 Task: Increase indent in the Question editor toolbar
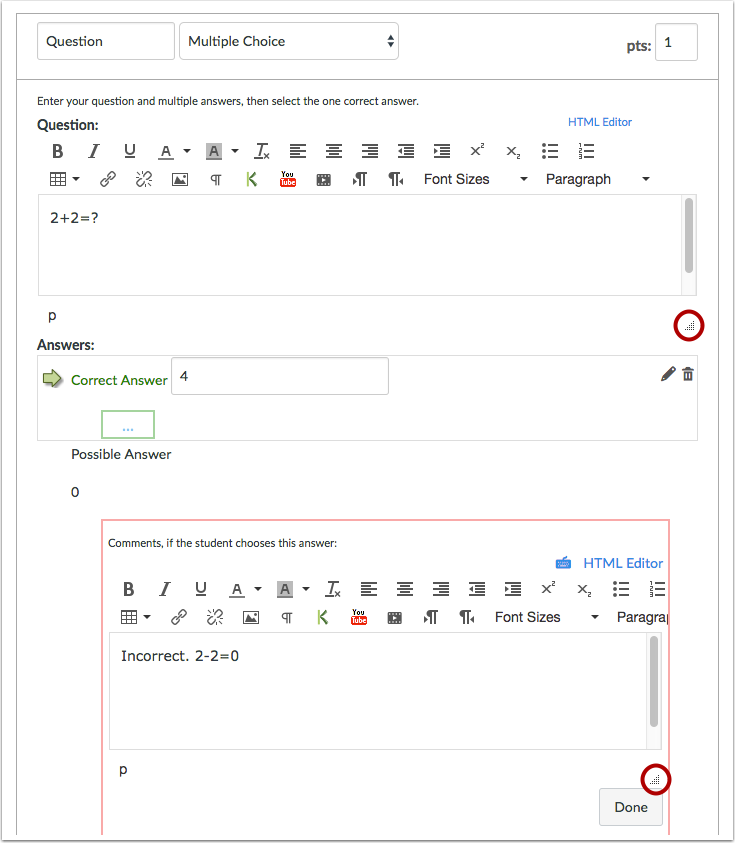pyautogui.click(x=442, y=151)
